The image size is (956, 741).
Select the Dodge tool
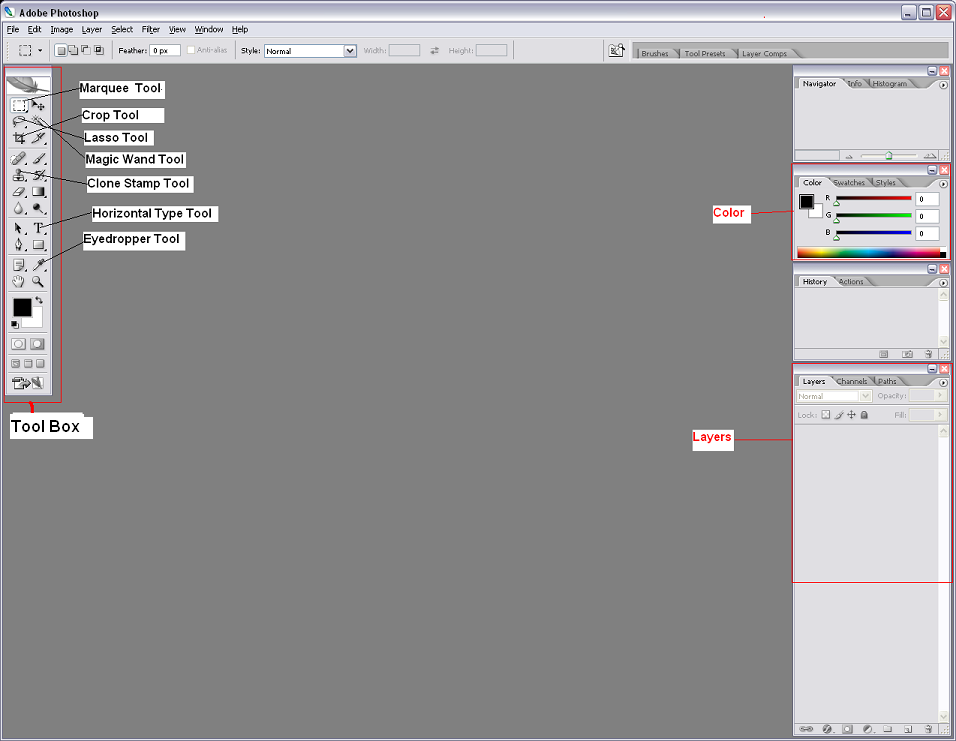pyautogui.click(x=38, y=209)
